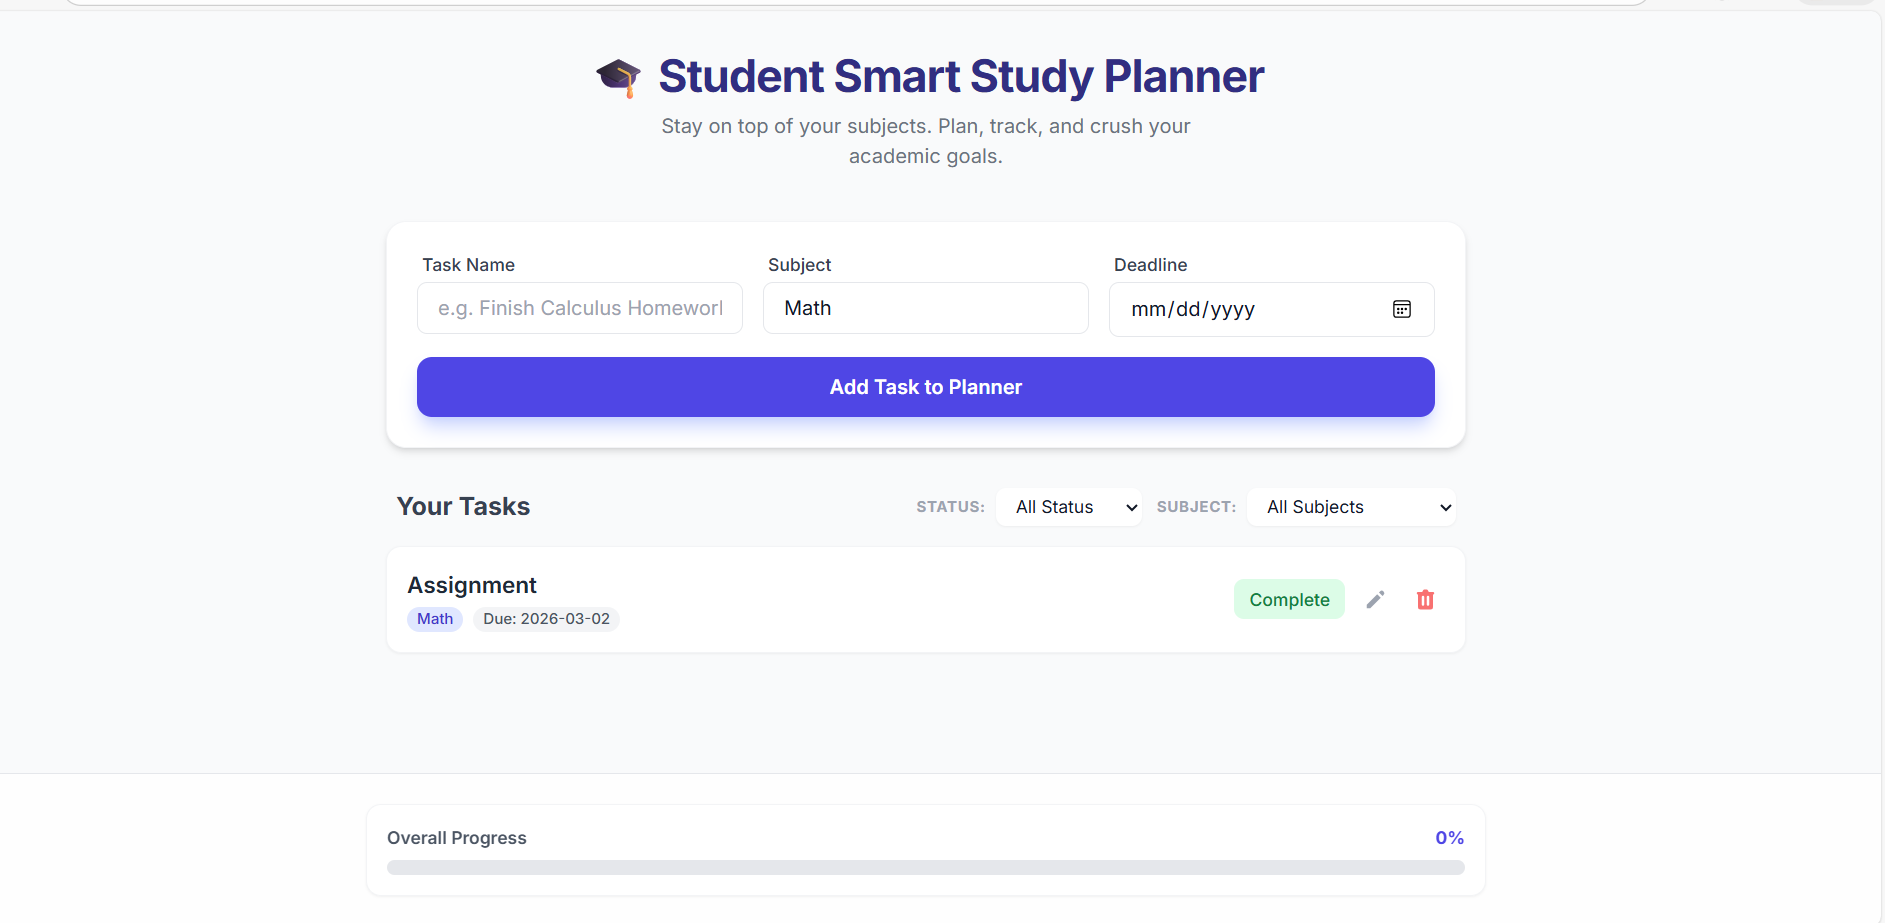Click the Your Tasks heading

pos(463,506)
